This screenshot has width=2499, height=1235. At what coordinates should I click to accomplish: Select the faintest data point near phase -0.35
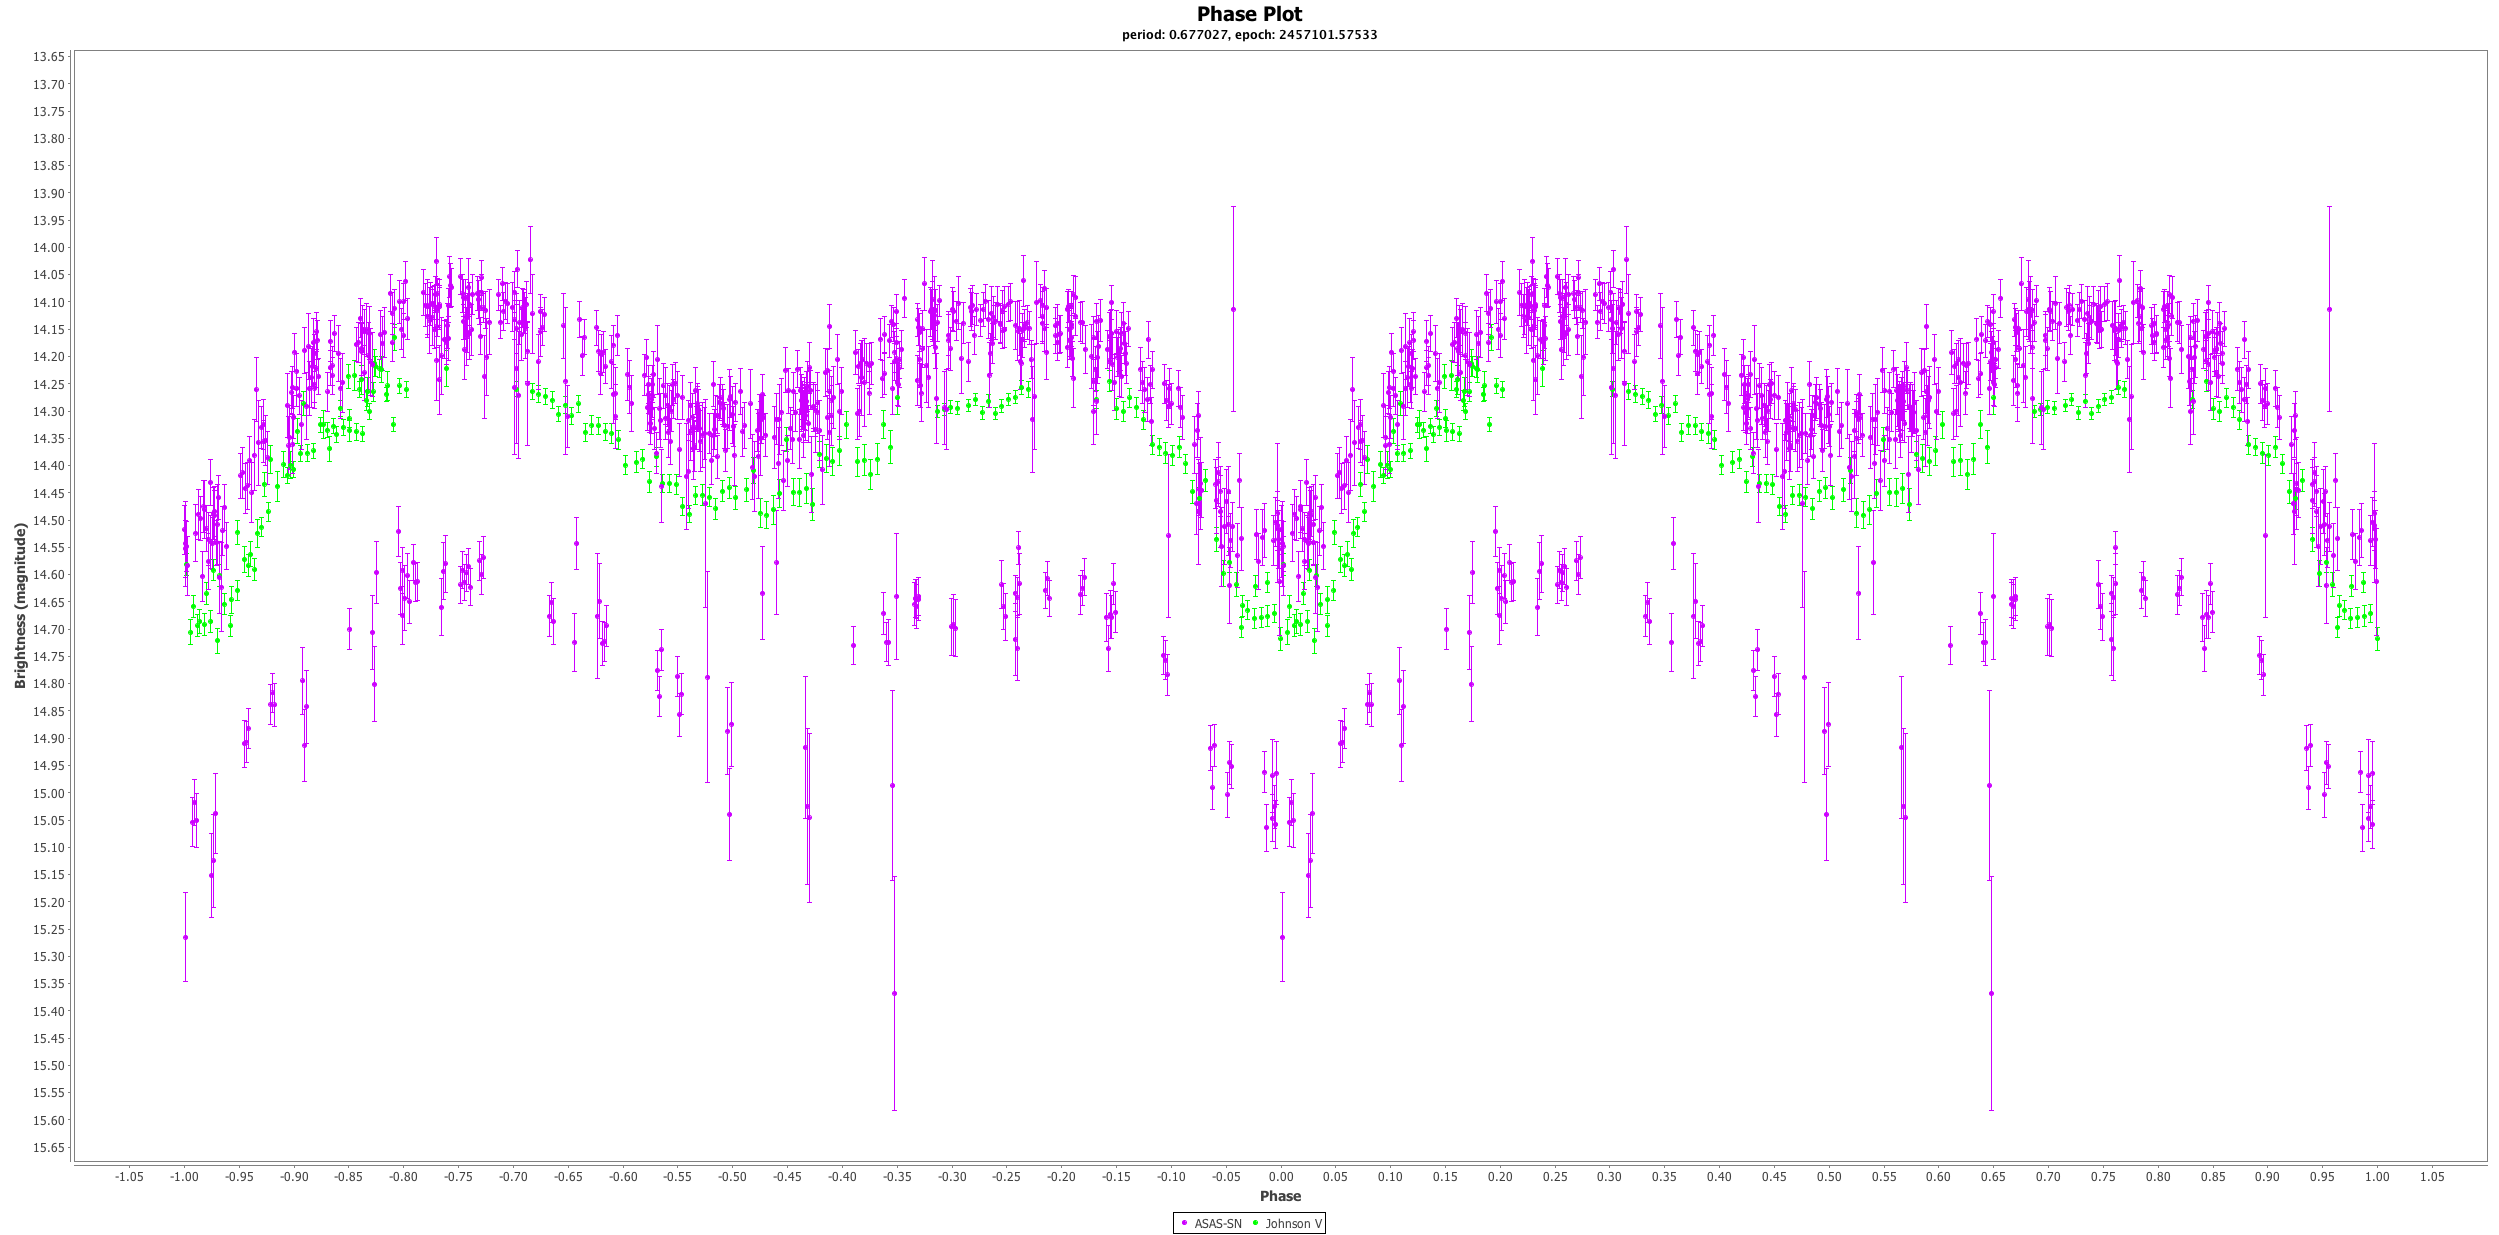pos(894,993)
